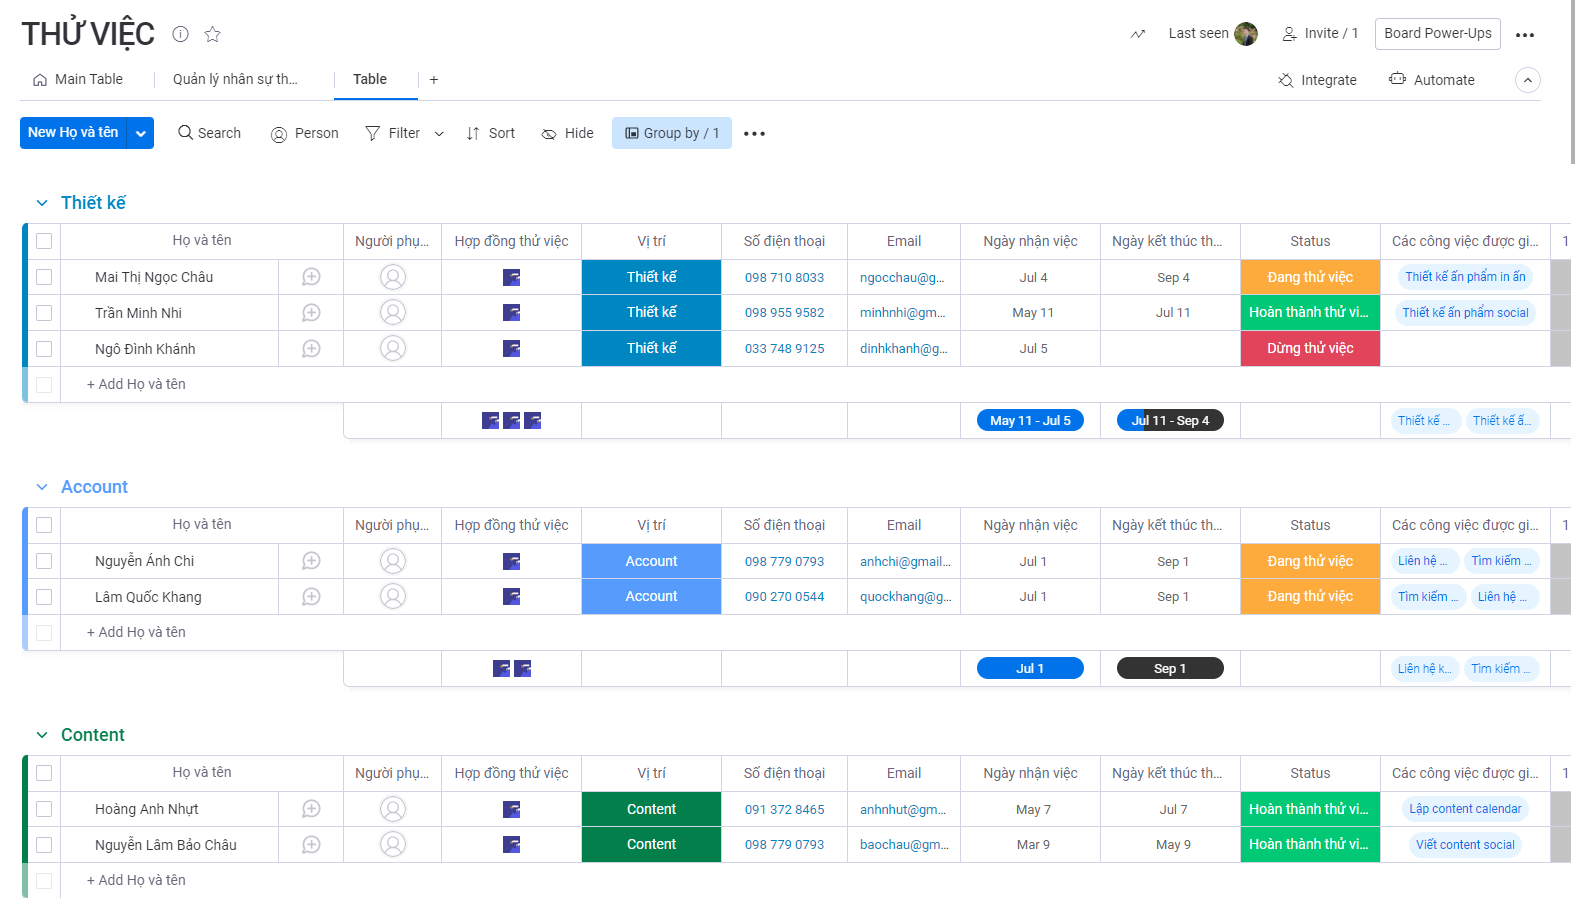
Task: Open the Automate button
Action: click(x=1431, y=80)
